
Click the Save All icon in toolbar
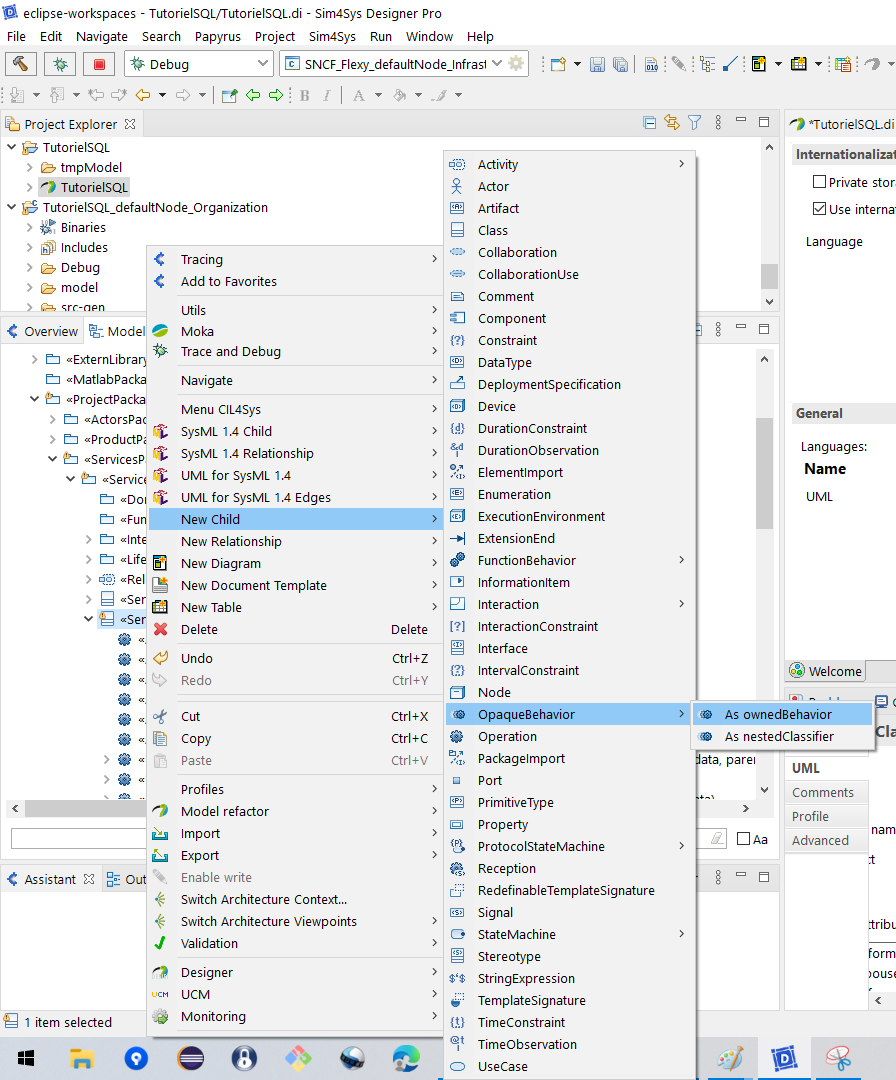click(x=621, y=65)
